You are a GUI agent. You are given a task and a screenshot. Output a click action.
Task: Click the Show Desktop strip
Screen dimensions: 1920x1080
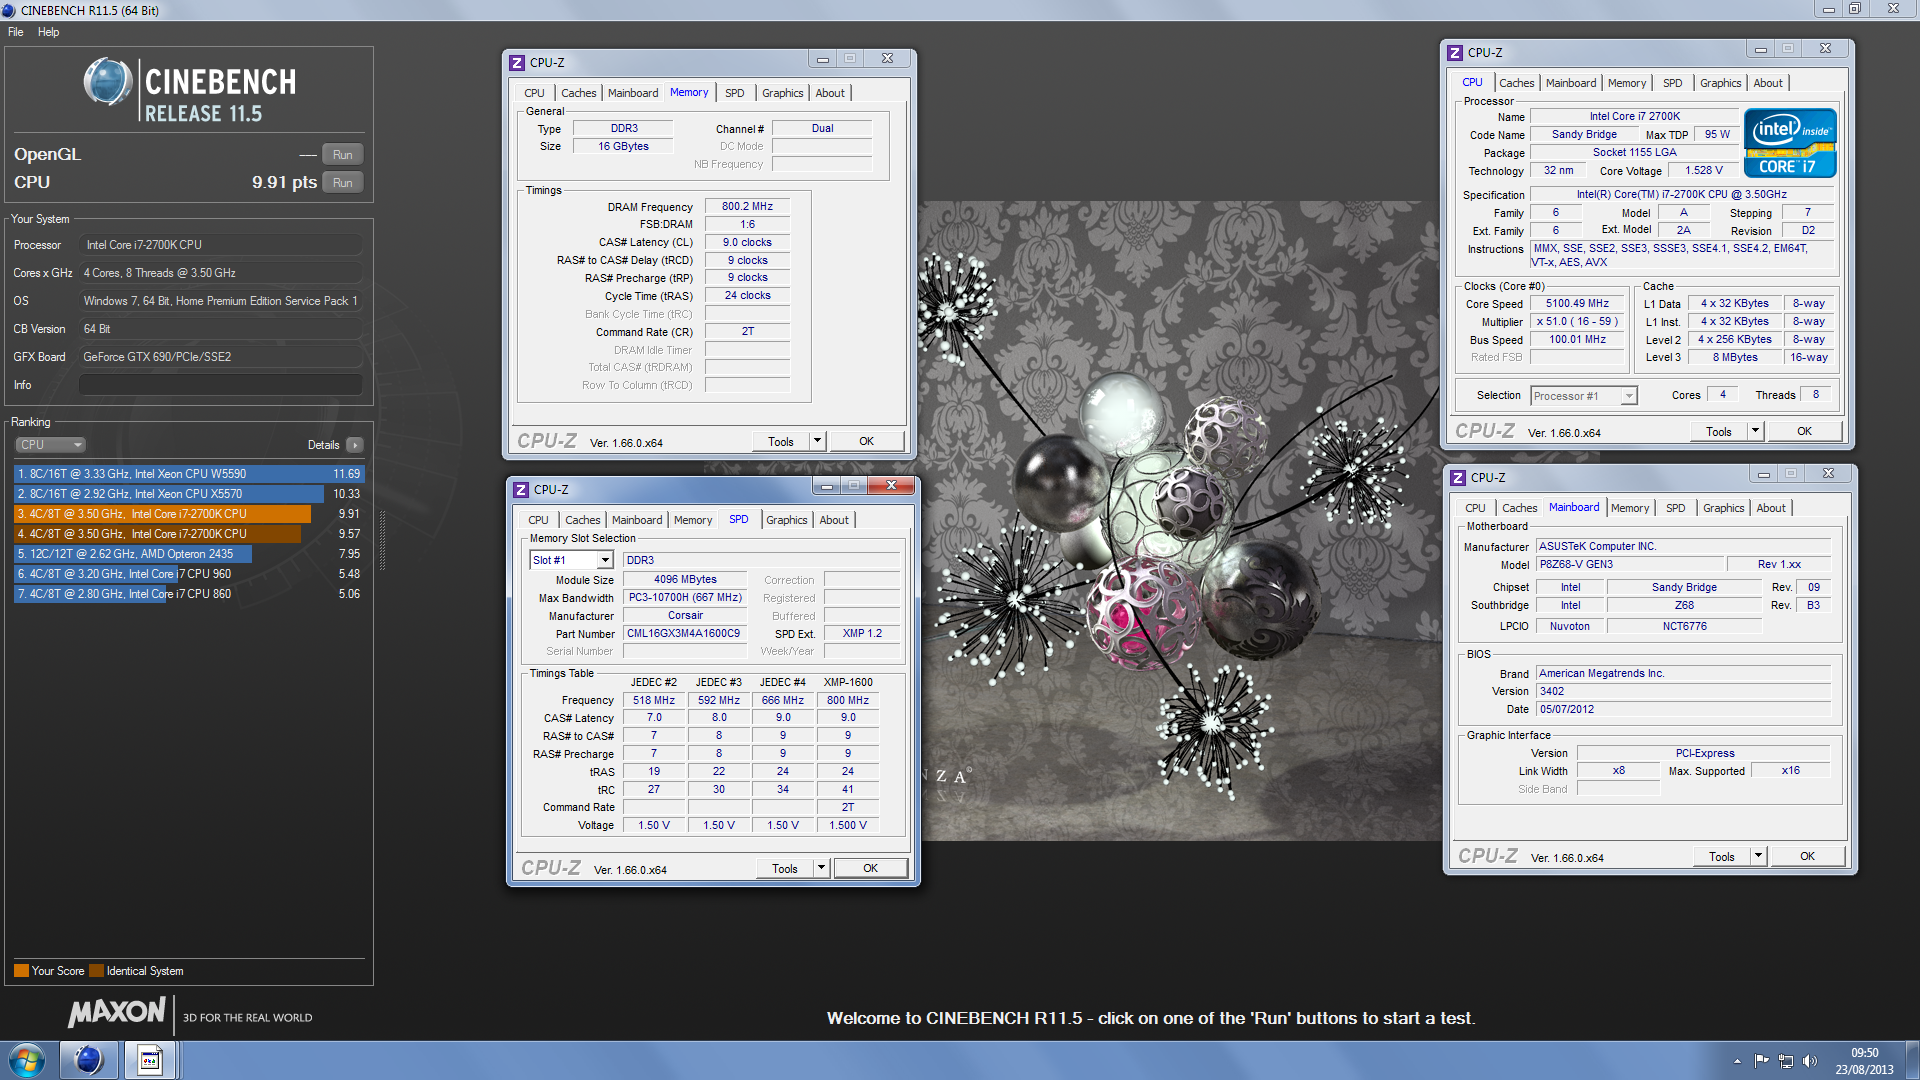click(x=1913, y=1060)
